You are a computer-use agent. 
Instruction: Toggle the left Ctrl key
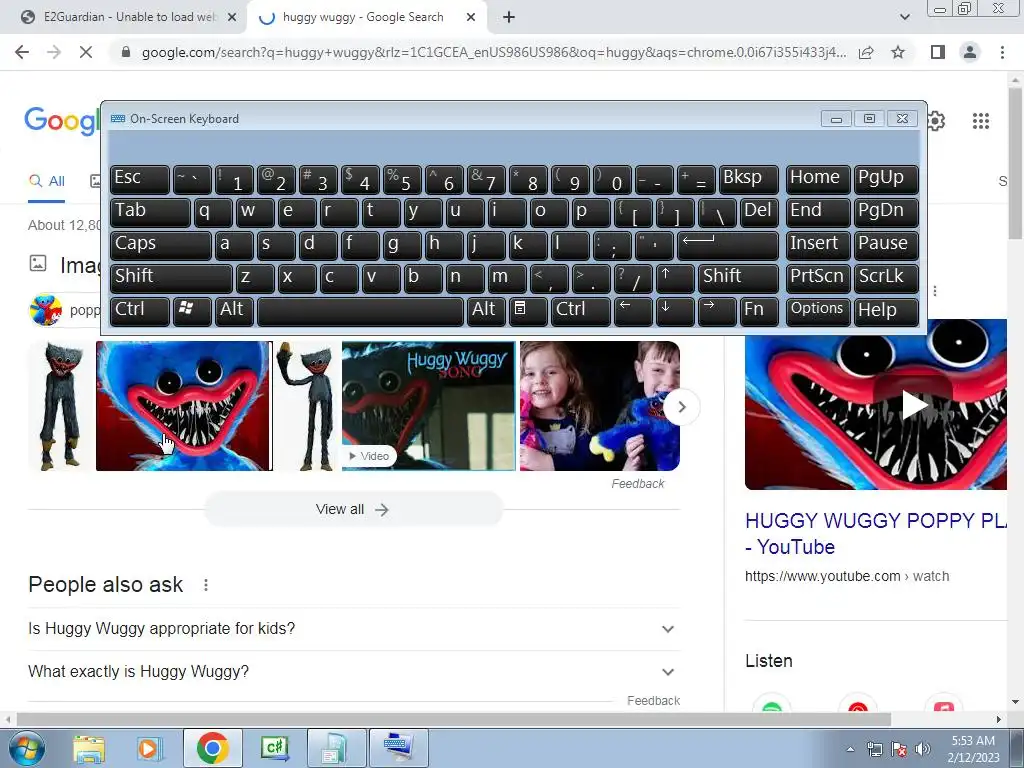(x=140, y=311)
